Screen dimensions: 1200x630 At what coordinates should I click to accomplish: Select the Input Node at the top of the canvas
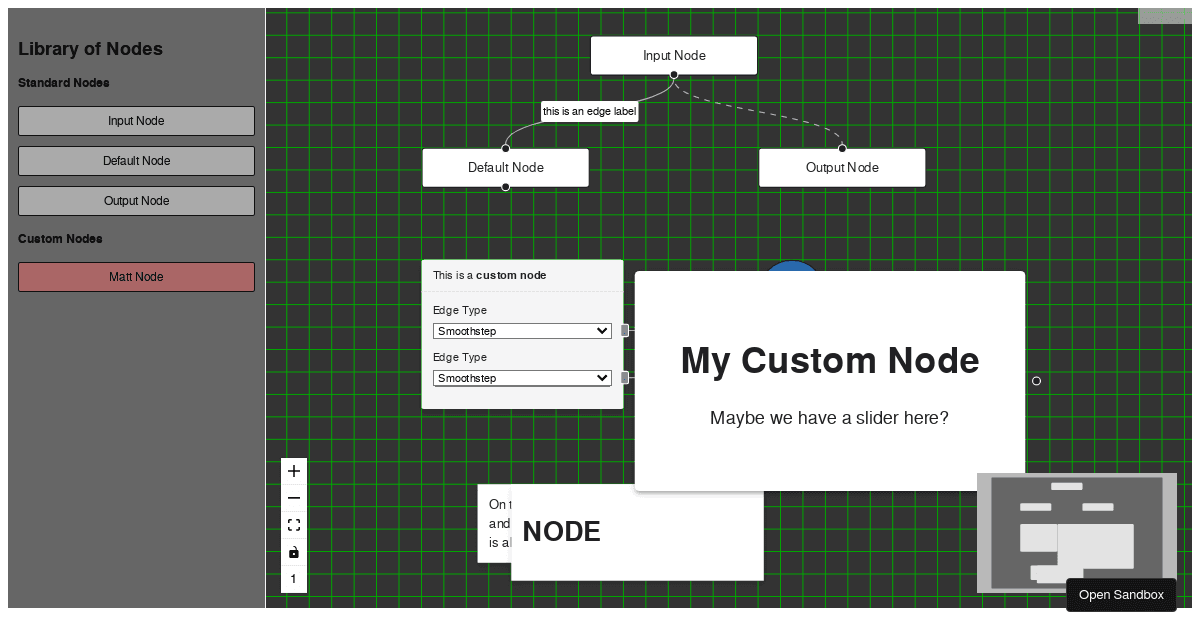(673, 55)
